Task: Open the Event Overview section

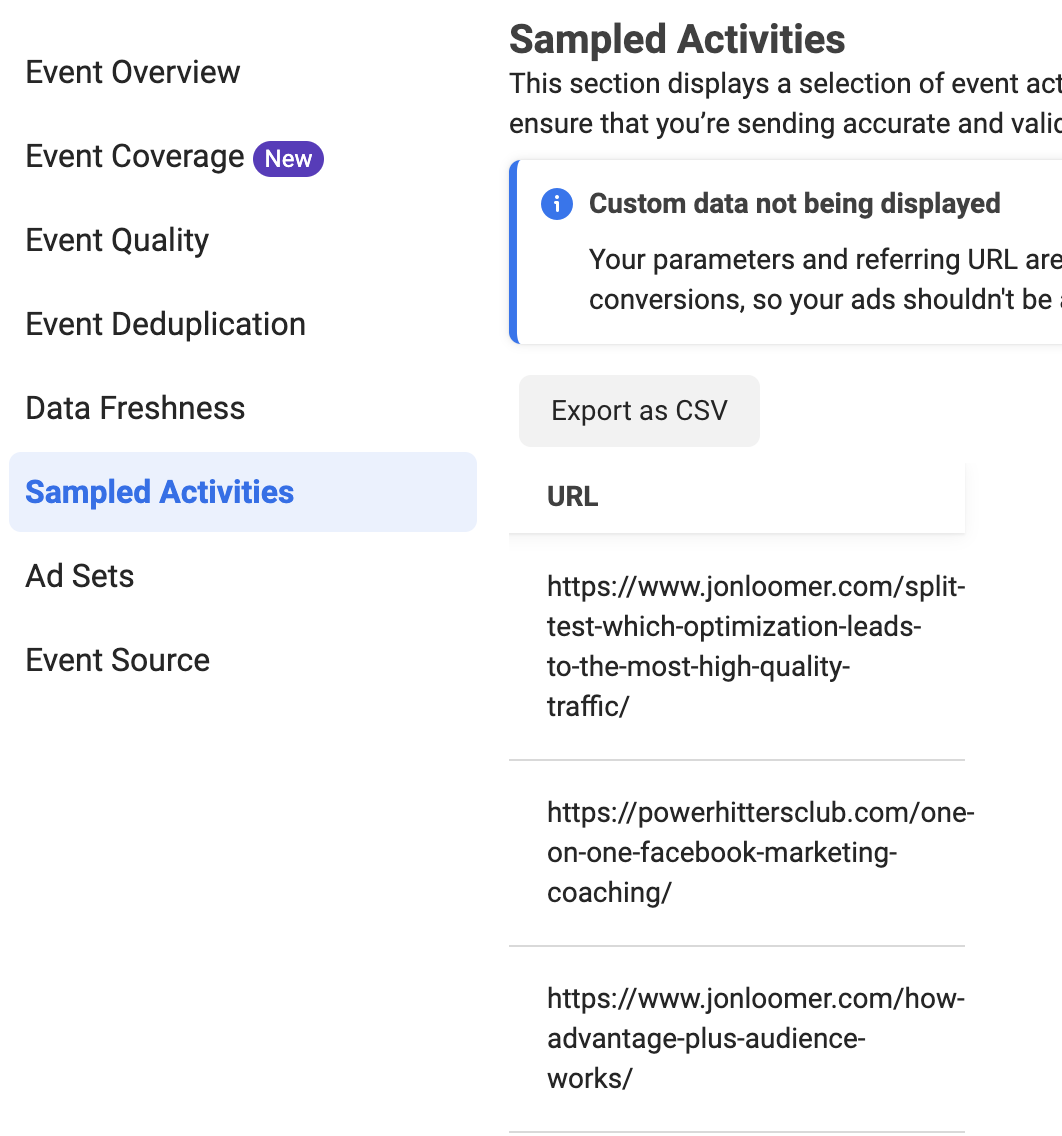Action: point(133,72)
